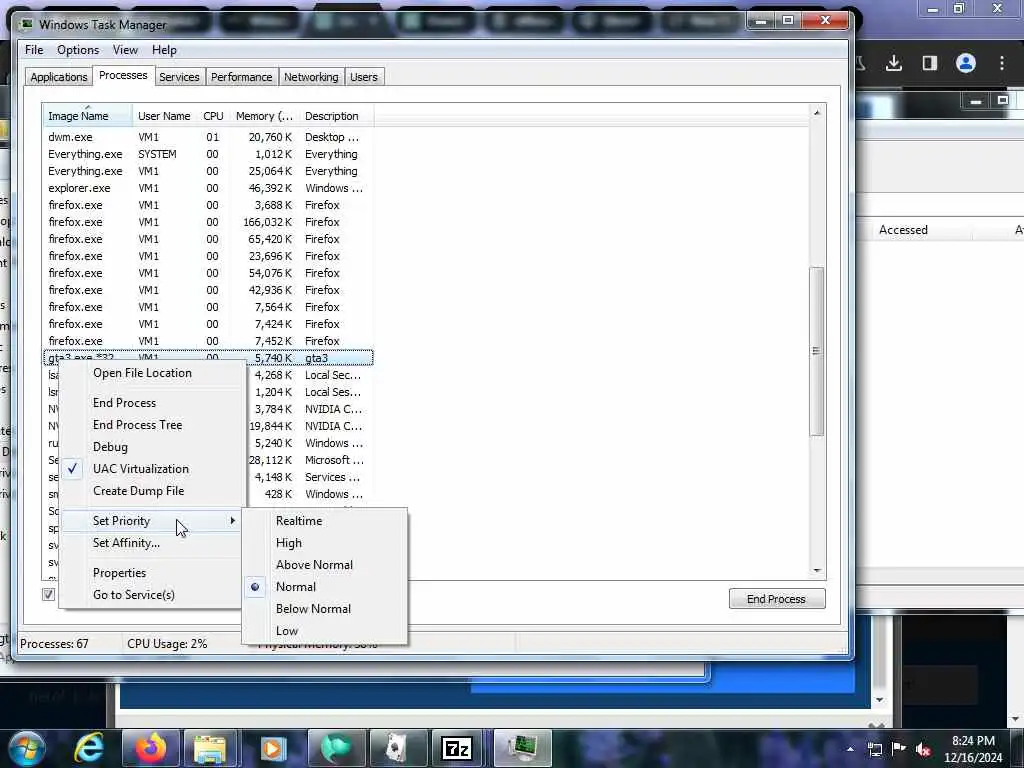This screenshot has width=1024, height=768.
Task: Open Set Affinity... from context menu
Action: [126, 543]
